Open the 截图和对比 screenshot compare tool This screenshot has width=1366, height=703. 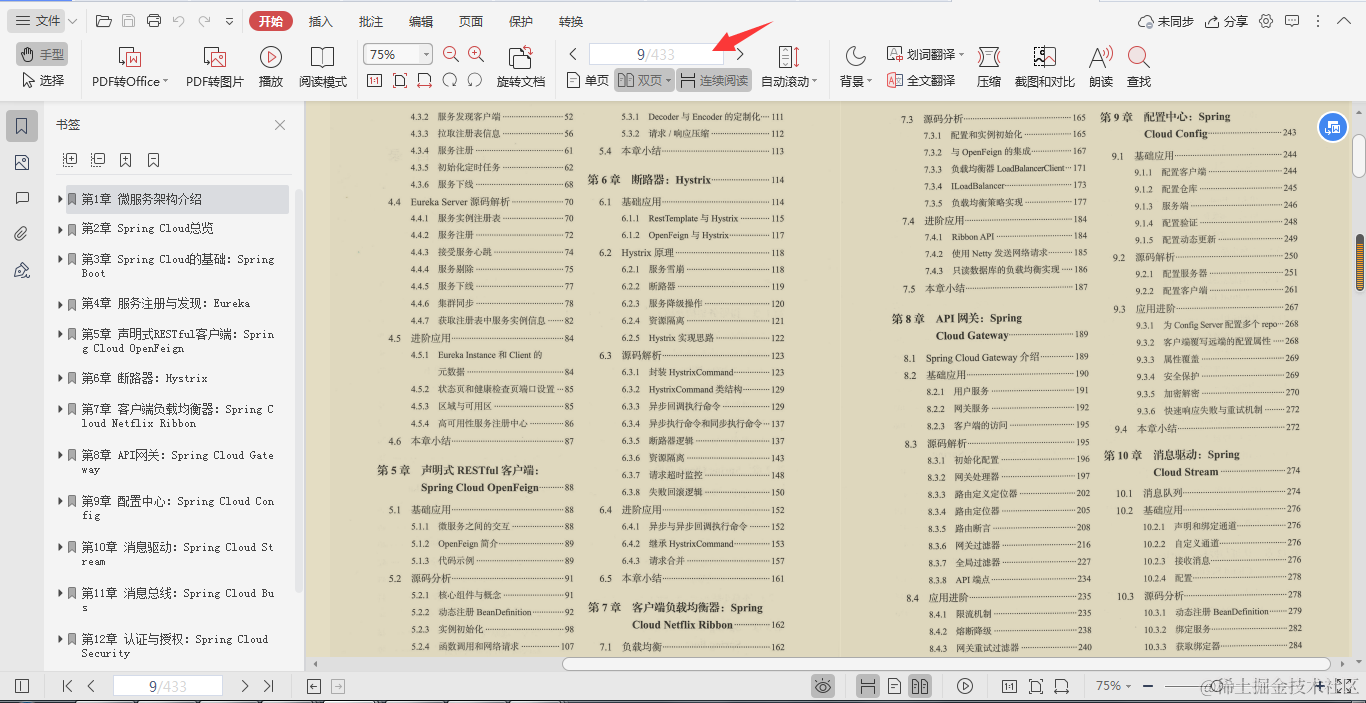(x=1044, y=66)
